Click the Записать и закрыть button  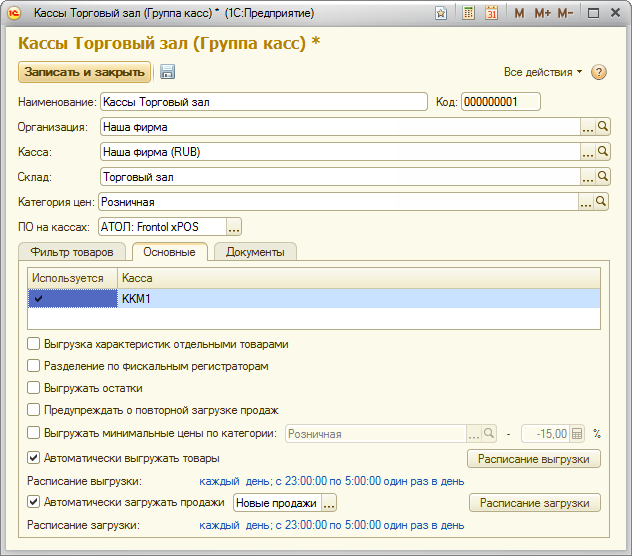[x=84, y=72]
